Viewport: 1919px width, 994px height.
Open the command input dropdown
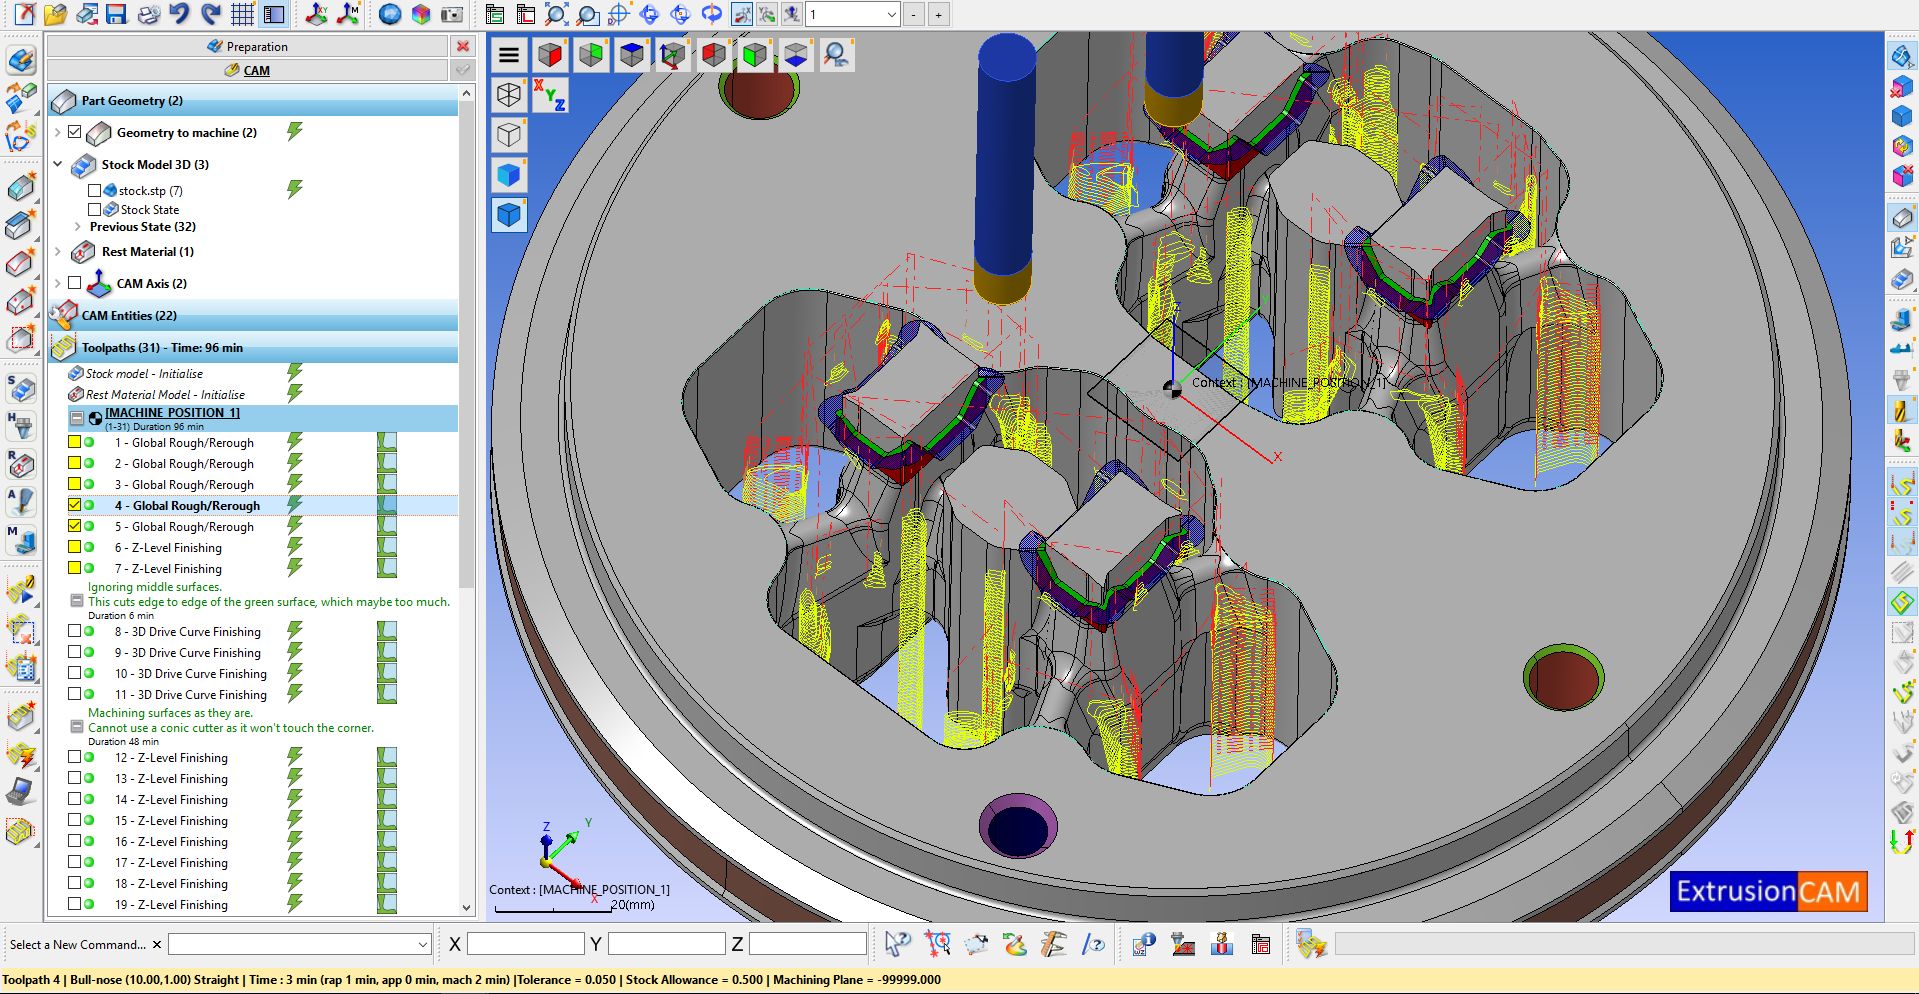(x=422, y=944)
